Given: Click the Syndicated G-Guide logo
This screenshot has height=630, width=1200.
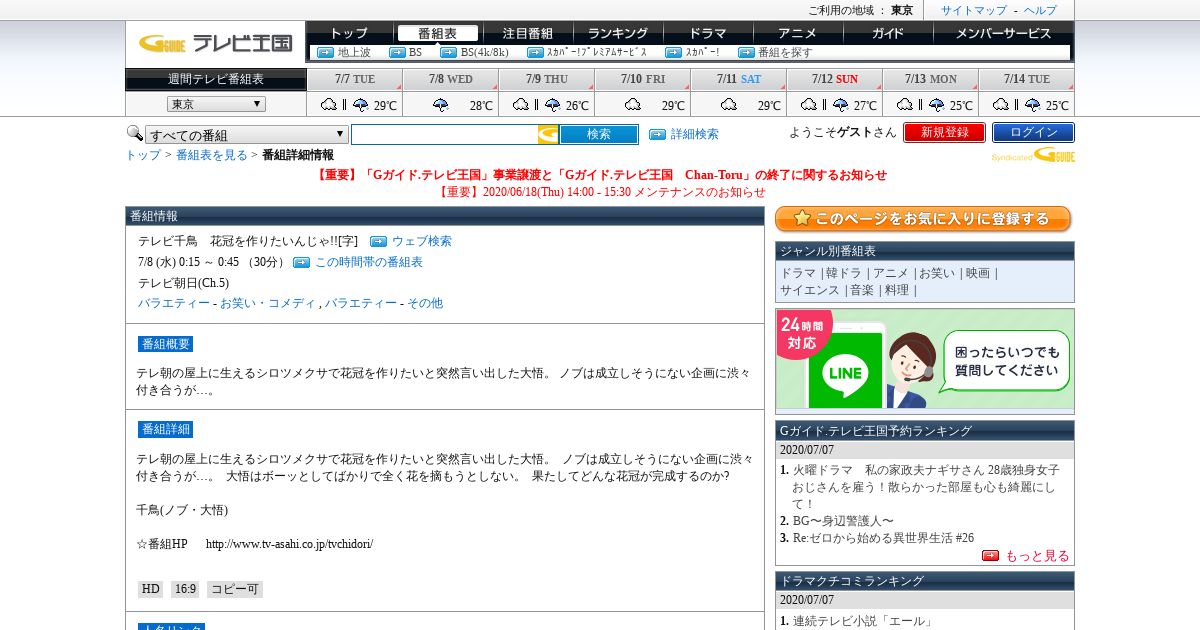Looking at the screenshot, I should 1033,155.
